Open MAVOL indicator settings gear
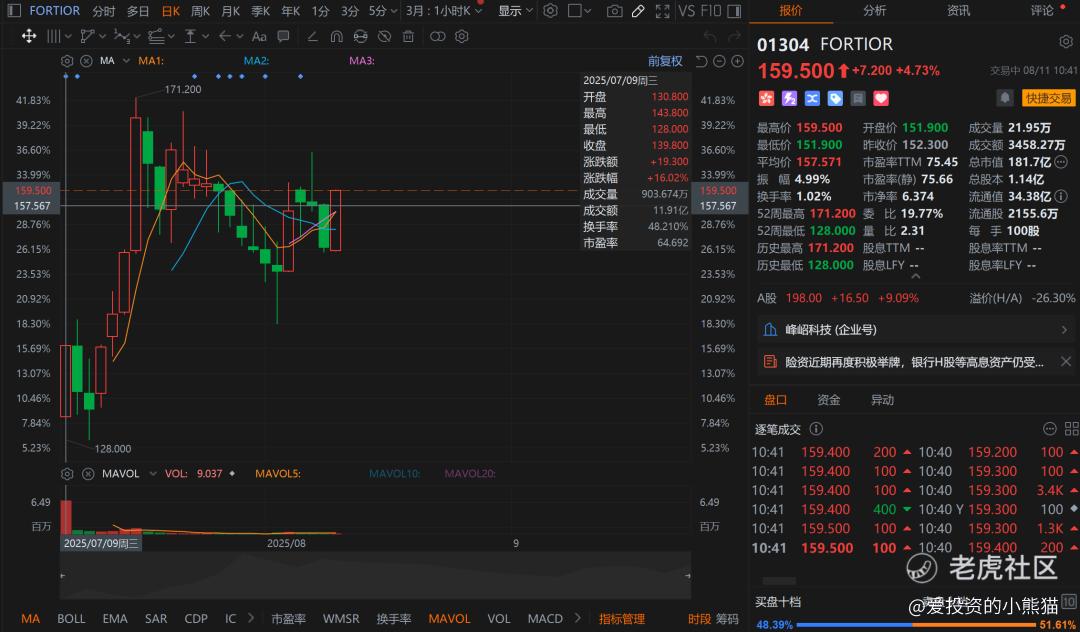This screenshot has width=1080, height=632. [67, 474]
